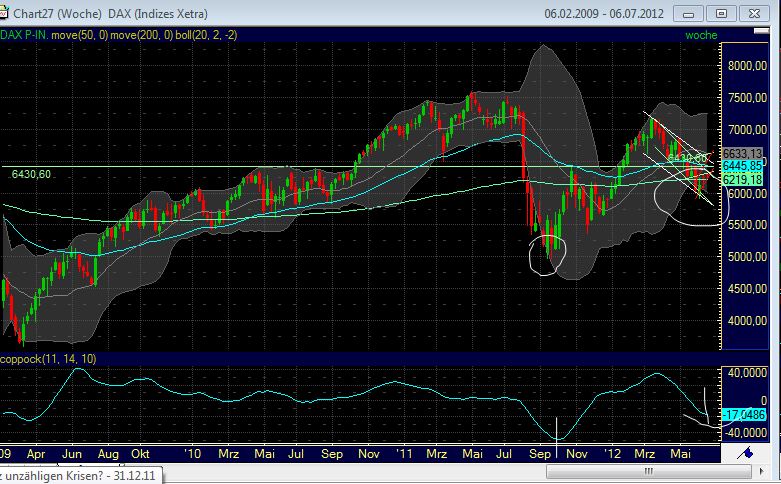Viewport: 781px width, 484px height.
Task: Click the blue flag icon beside the time axis
Action: (746, 453)
